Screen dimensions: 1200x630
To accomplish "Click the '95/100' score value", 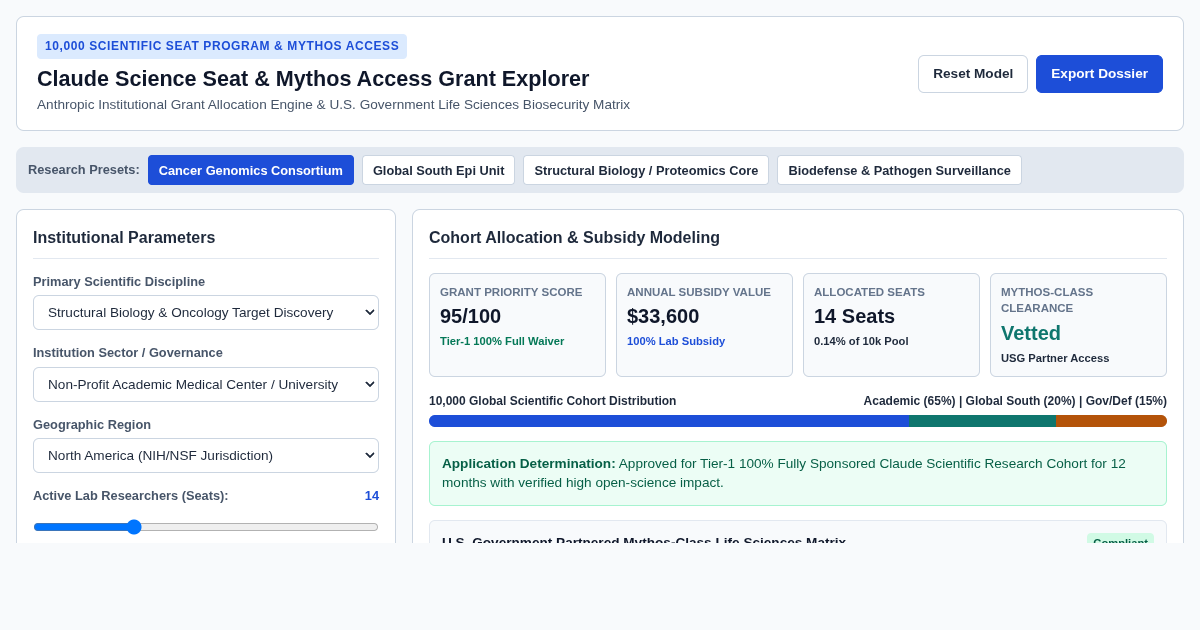I will (470, 316).
